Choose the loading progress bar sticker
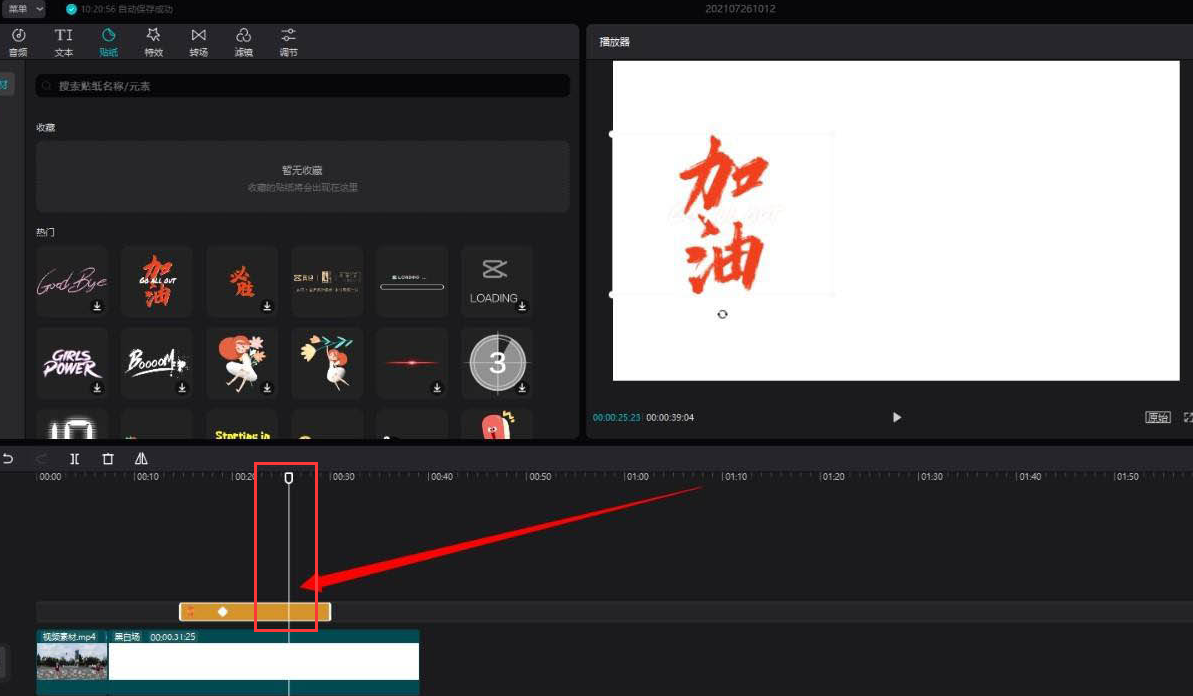This screenshot has width=1193, height=696. tap(412, 281)
